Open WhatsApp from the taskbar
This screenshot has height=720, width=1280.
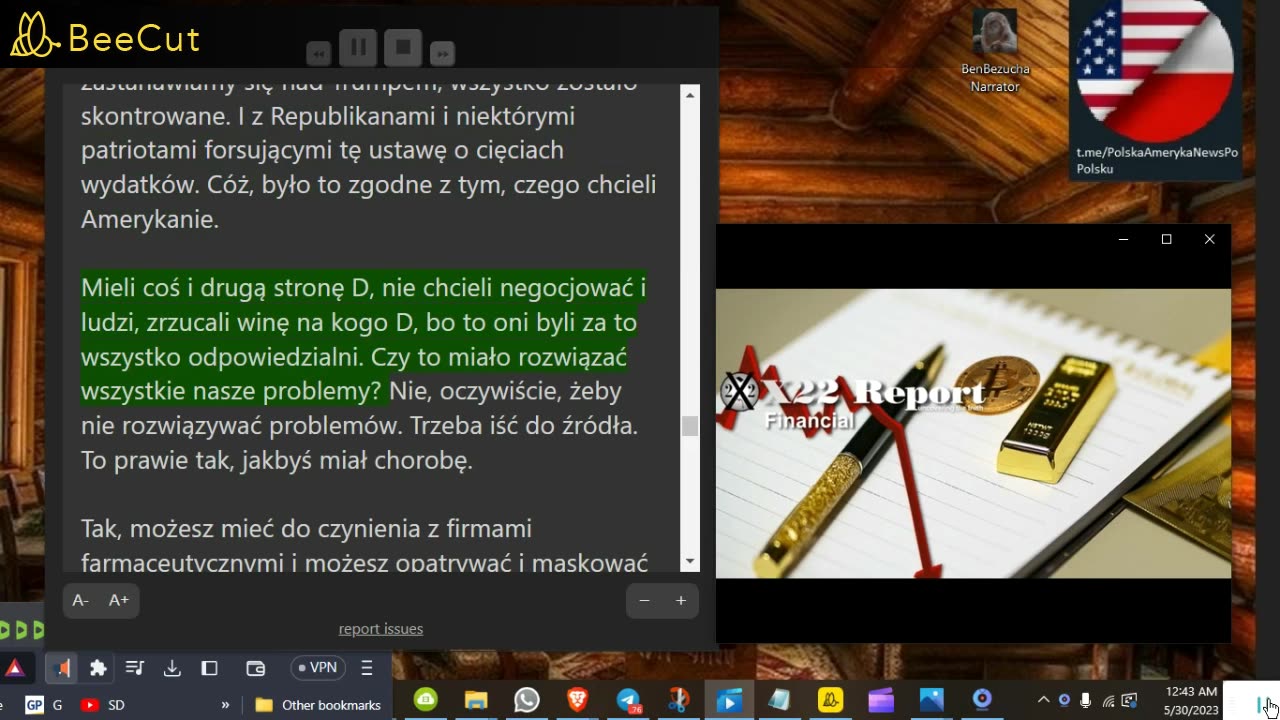click(x=527, y=700)
